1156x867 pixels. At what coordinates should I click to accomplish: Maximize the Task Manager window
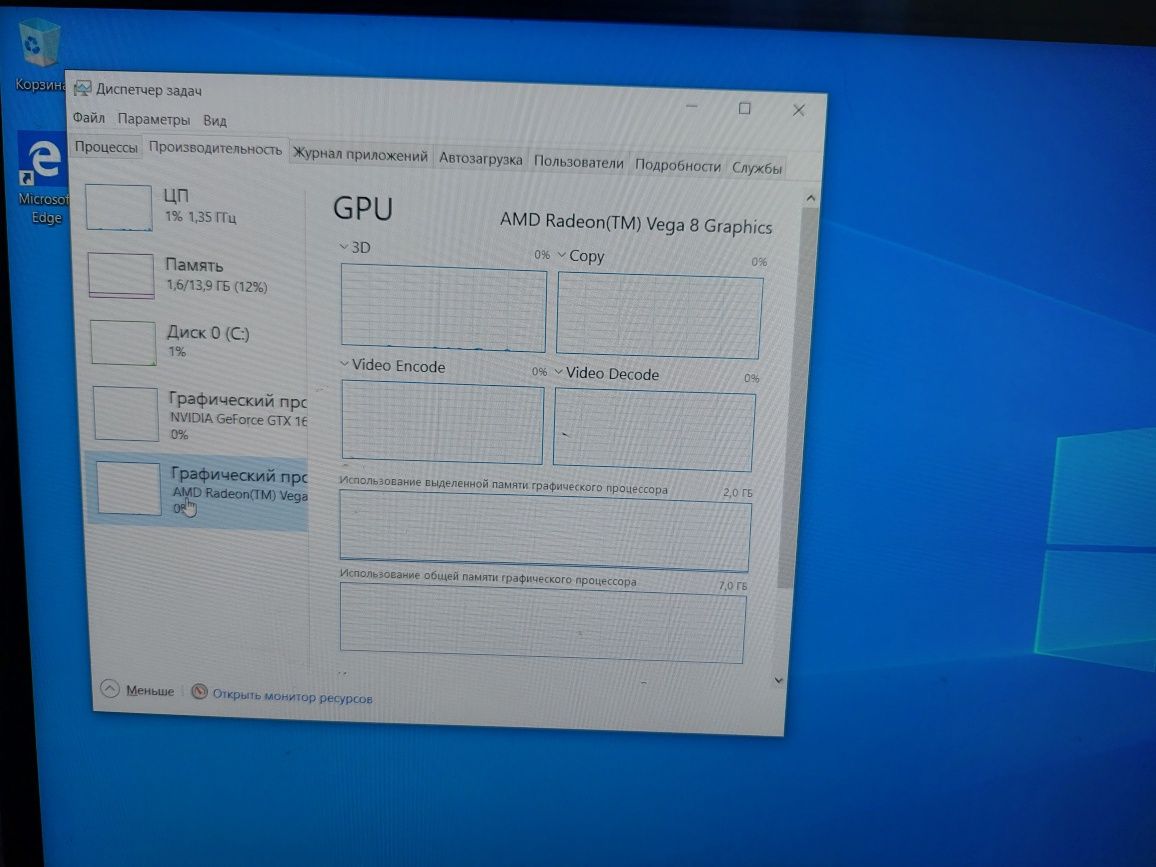point(745,108)
